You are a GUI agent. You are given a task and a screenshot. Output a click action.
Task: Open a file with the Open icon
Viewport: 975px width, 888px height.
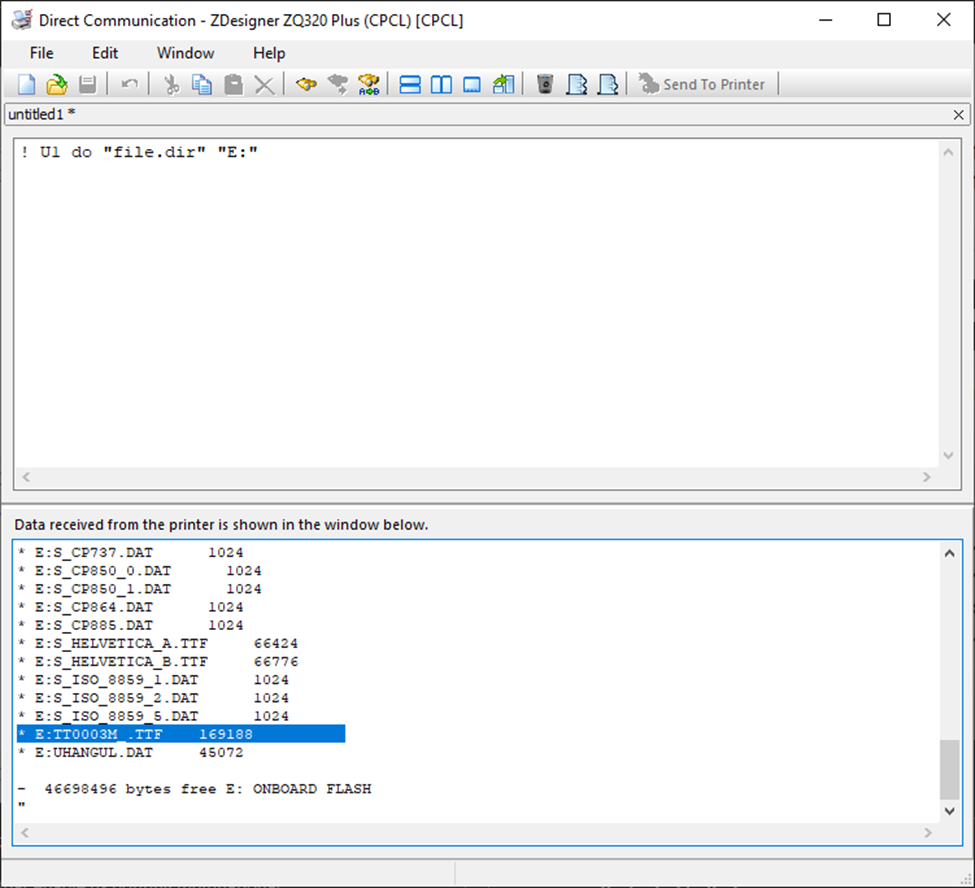tap(56, 84)
